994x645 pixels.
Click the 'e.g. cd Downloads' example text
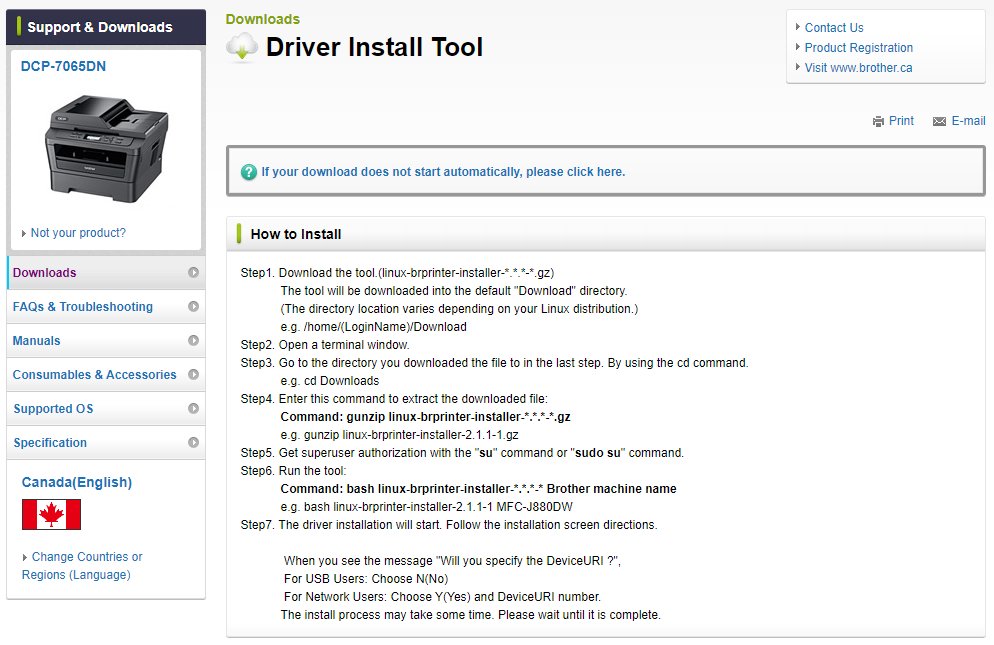[x=330, y=381]
